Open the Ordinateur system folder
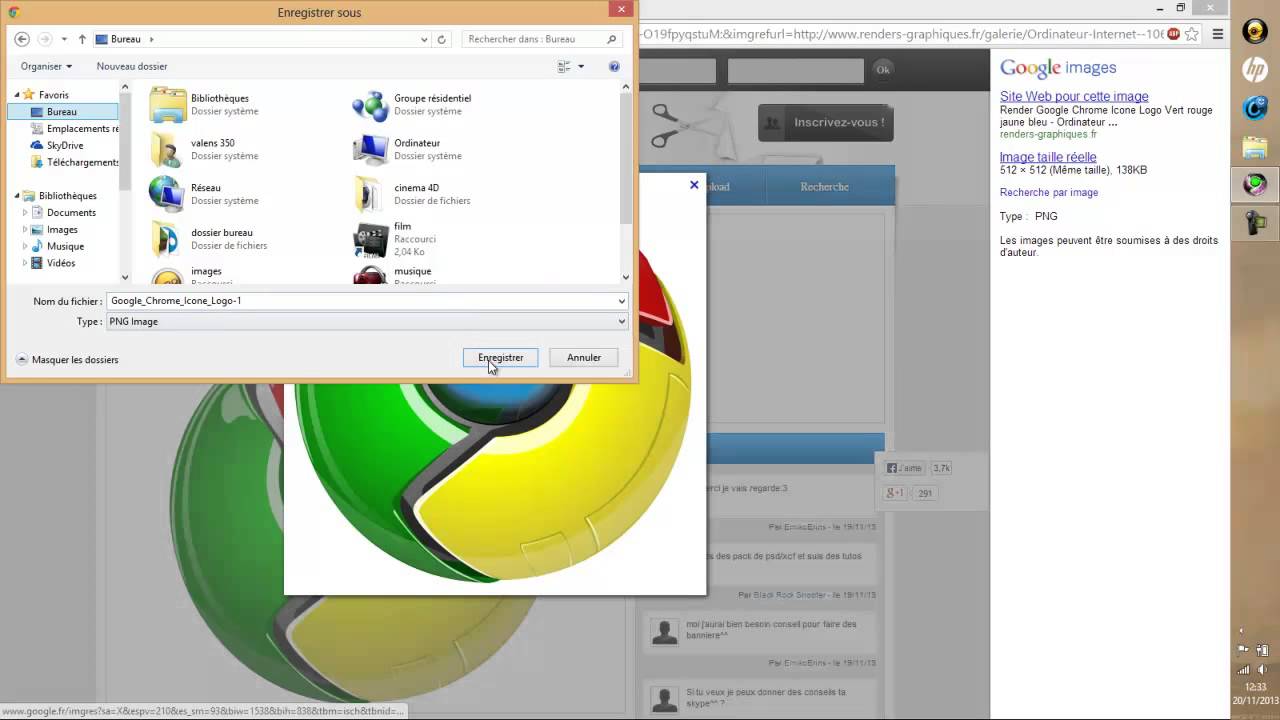 point(407,149)
